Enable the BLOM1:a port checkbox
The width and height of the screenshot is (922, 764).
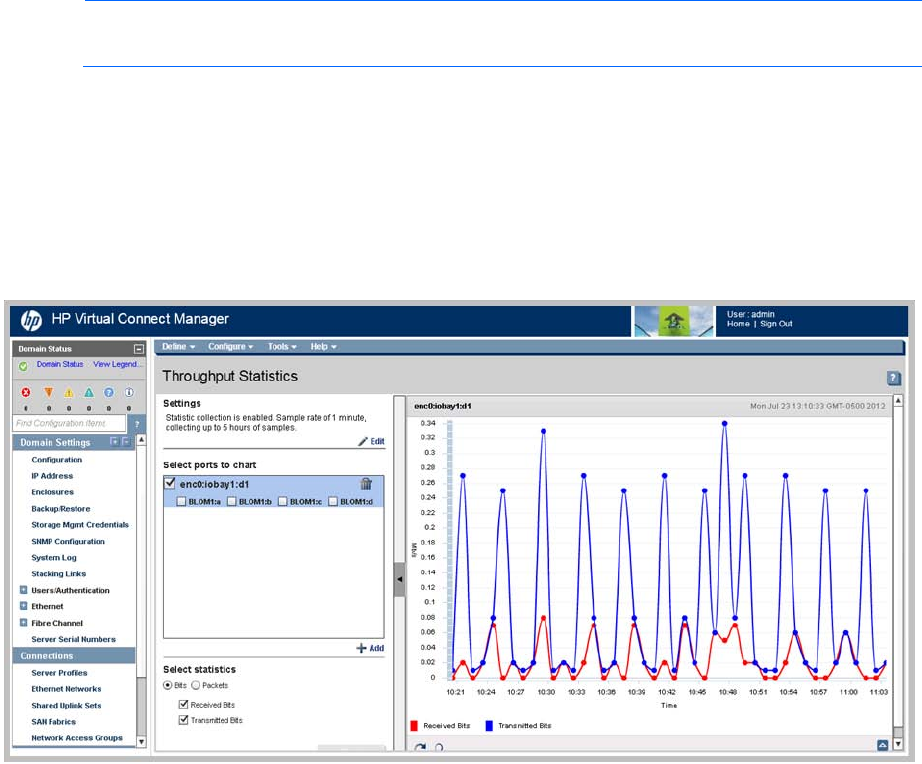181,501
